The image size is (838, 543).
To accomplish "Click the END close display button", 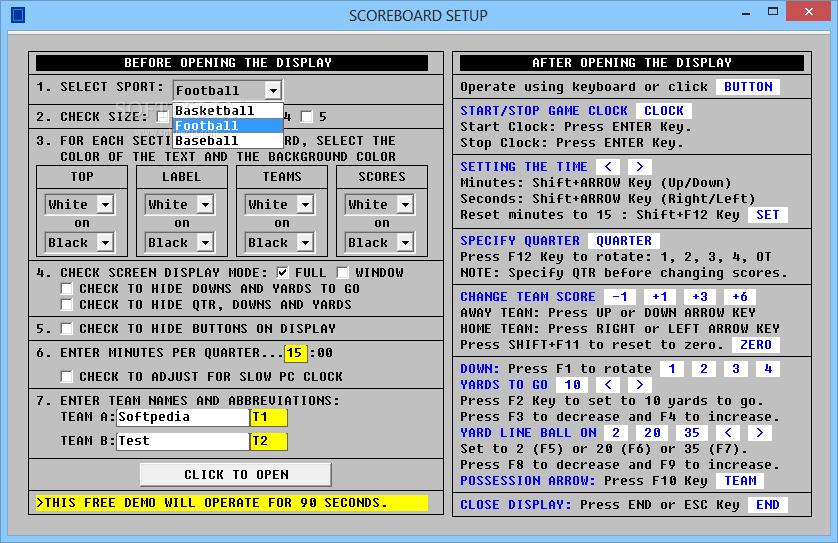I will tap(767, 505).
